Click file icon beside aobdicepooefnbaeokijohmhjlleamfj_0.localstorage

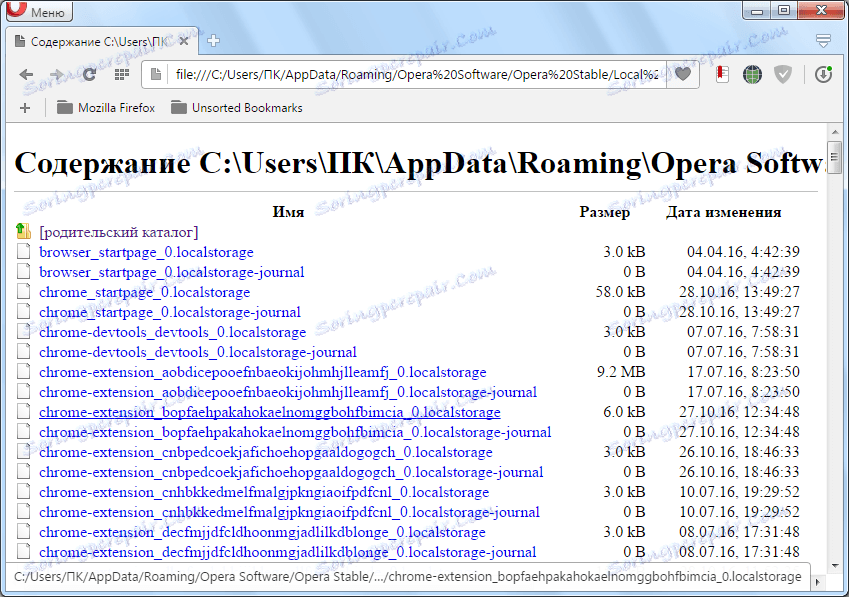[23, 372]
